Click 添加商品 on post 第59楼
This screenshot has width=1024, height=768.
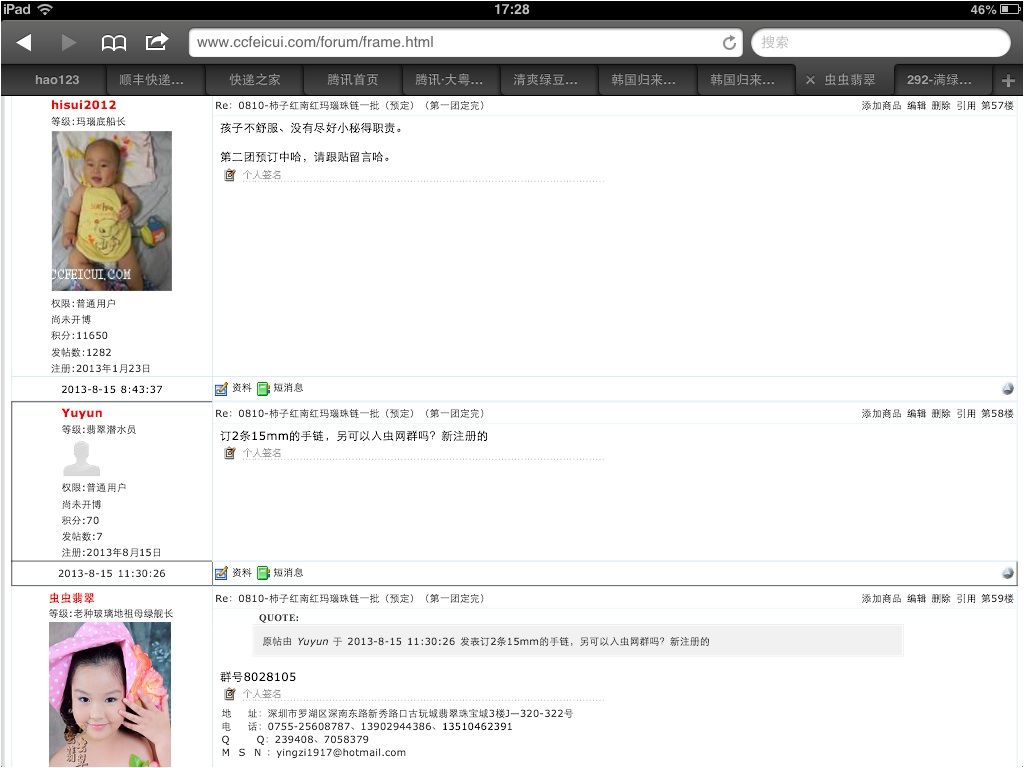tap(881, 599)
